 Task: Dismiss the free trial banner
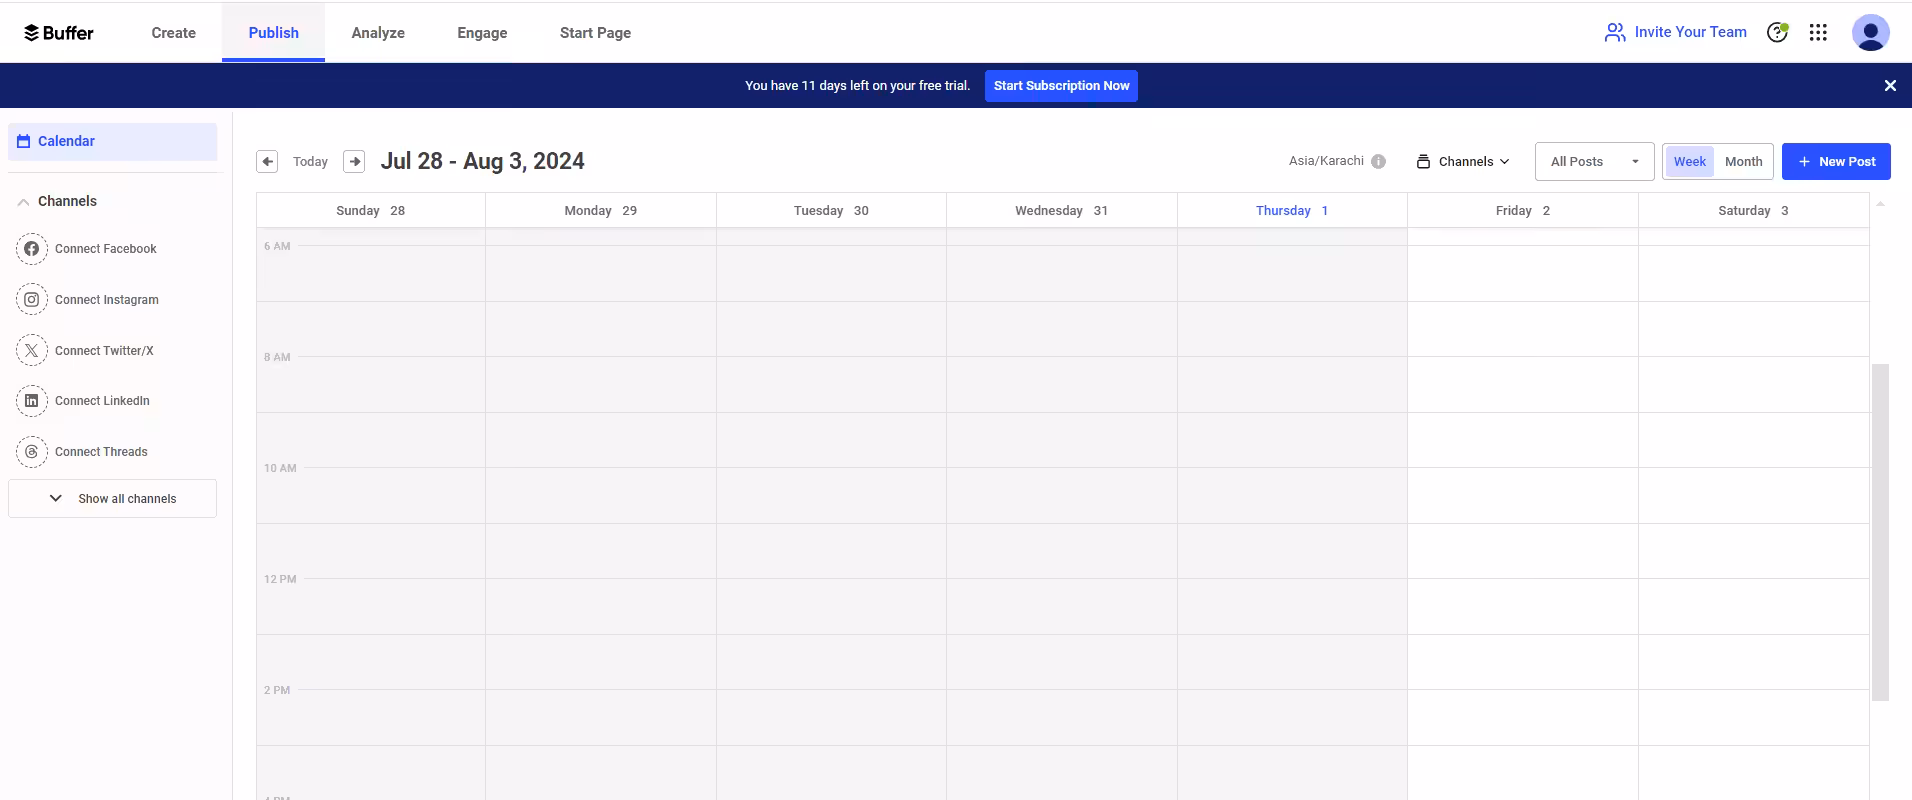[x=1890, y=86]
